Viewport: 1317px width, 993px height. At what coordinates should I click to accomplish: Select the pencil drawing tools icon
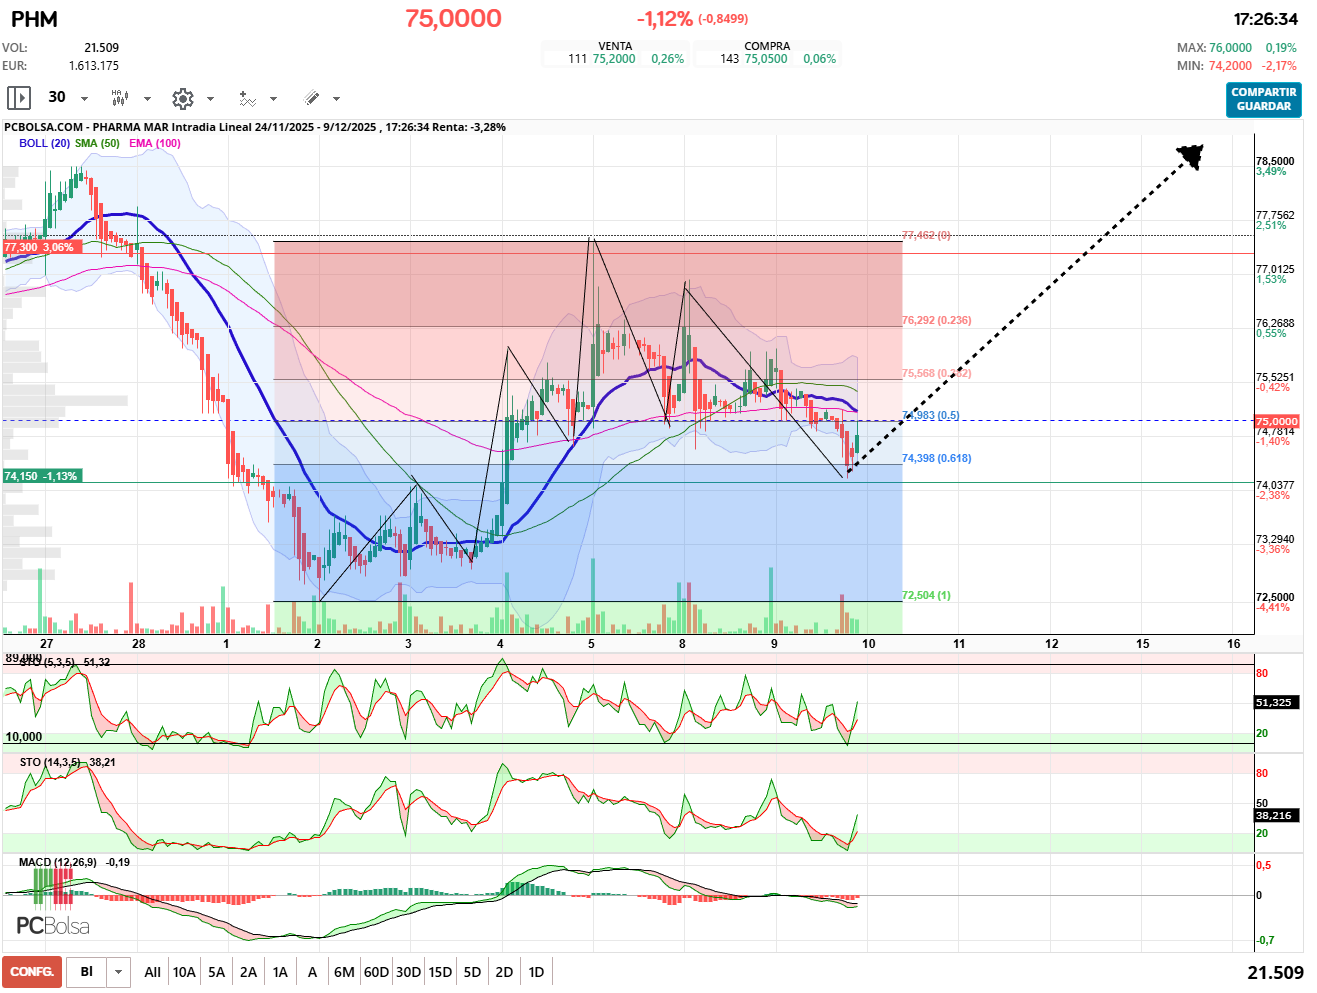[311, 98]
